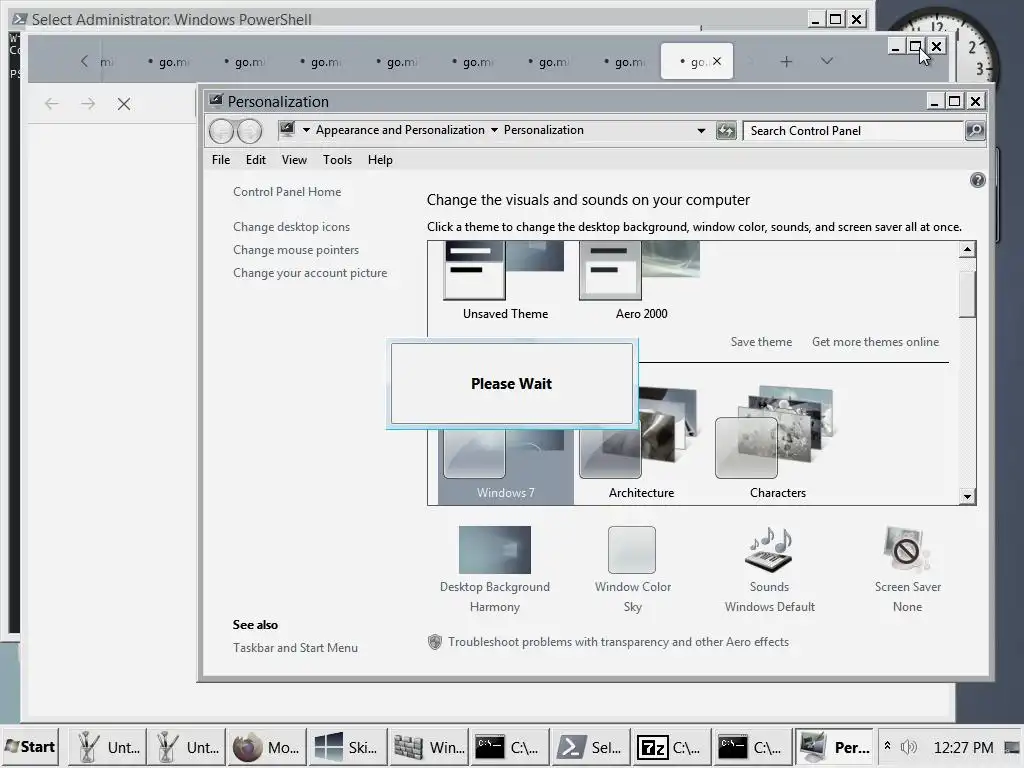
Task: Show hidden tray icons arrow
Action: coord(888,746)
